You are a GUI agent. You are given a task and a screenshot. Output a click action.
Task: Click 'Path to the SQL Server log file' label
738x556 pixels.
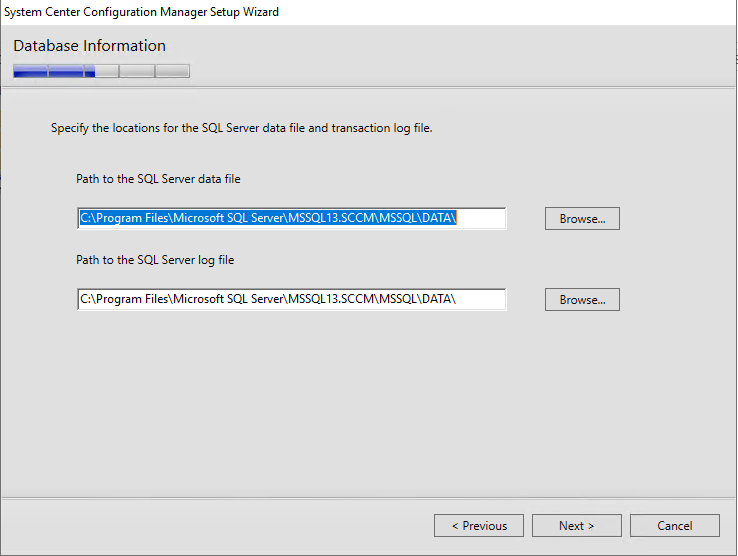tap(155, 260)
